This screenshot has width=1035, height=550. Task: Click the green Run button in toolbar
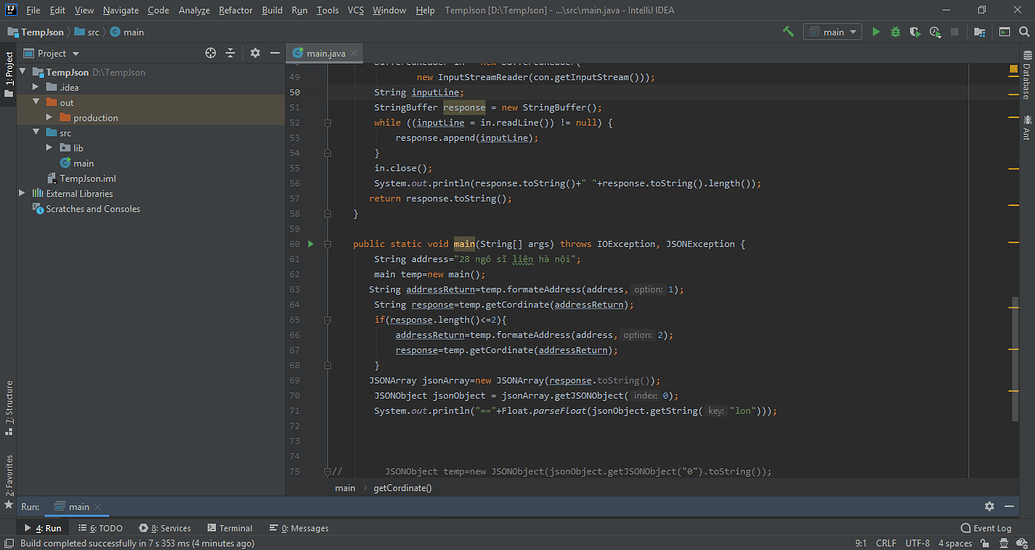coord(876,32)
